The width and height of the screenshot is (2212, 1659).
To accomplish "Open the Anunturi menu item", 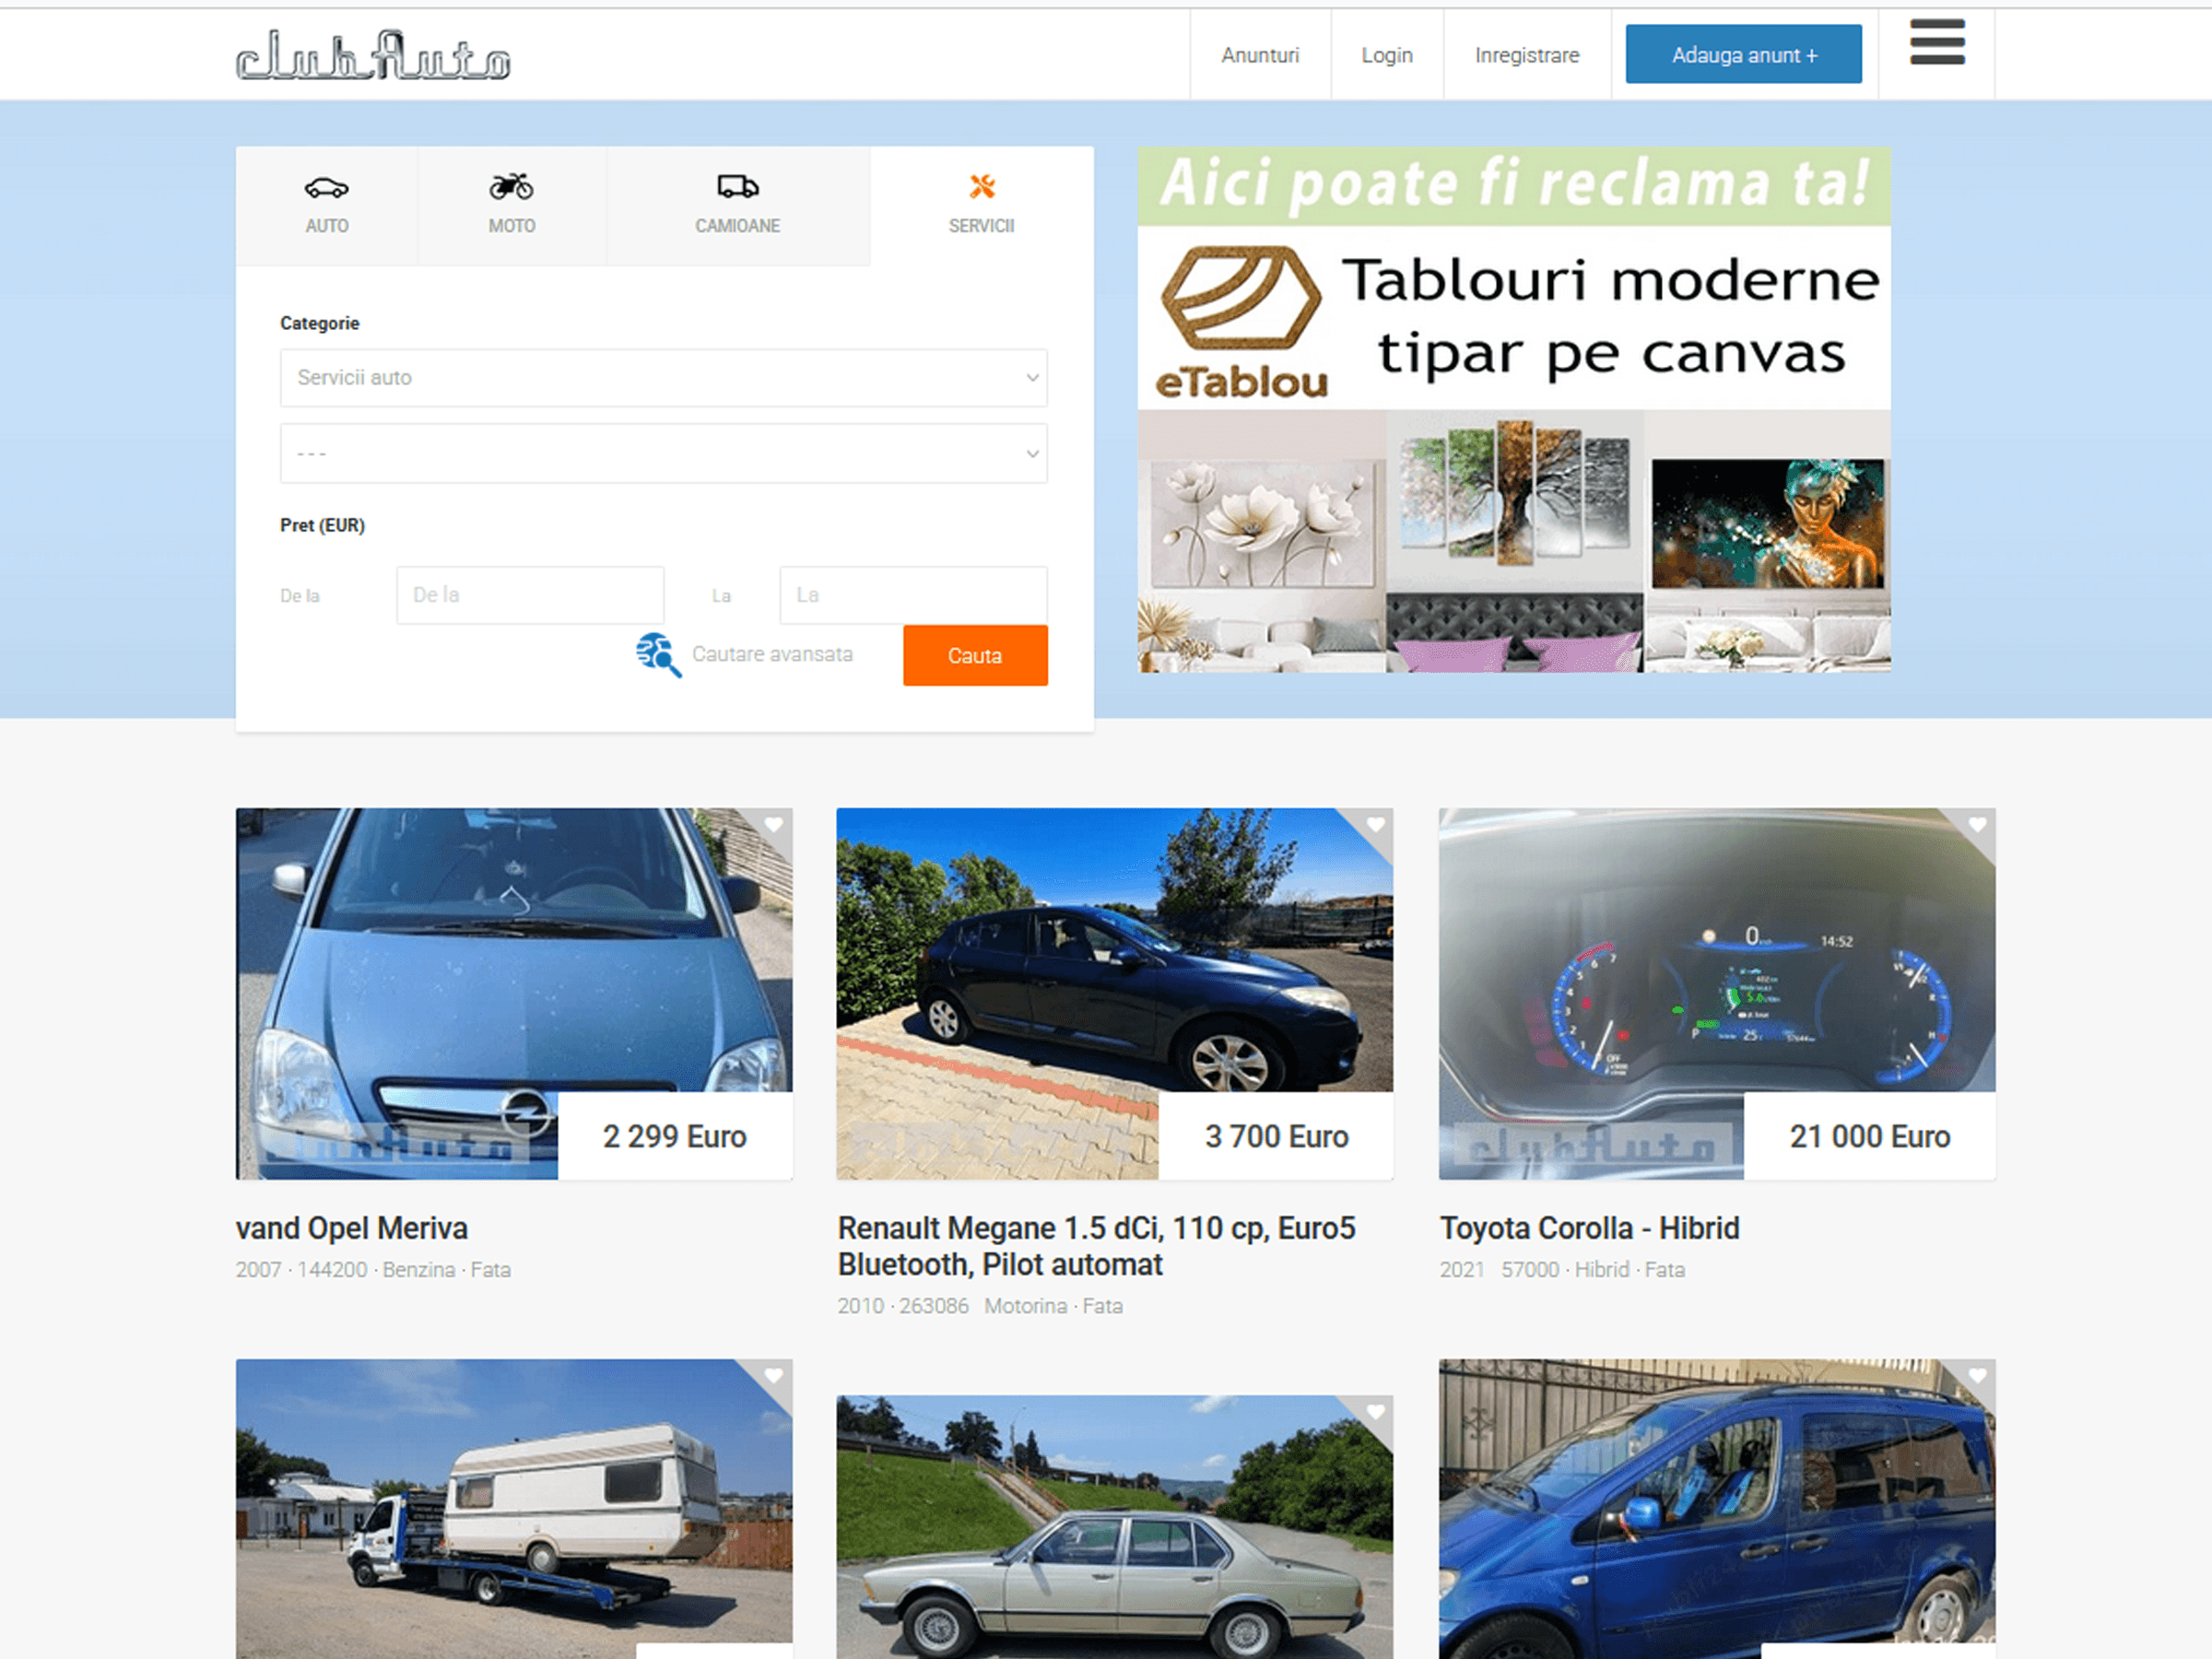I will [x=1259, y=55].
